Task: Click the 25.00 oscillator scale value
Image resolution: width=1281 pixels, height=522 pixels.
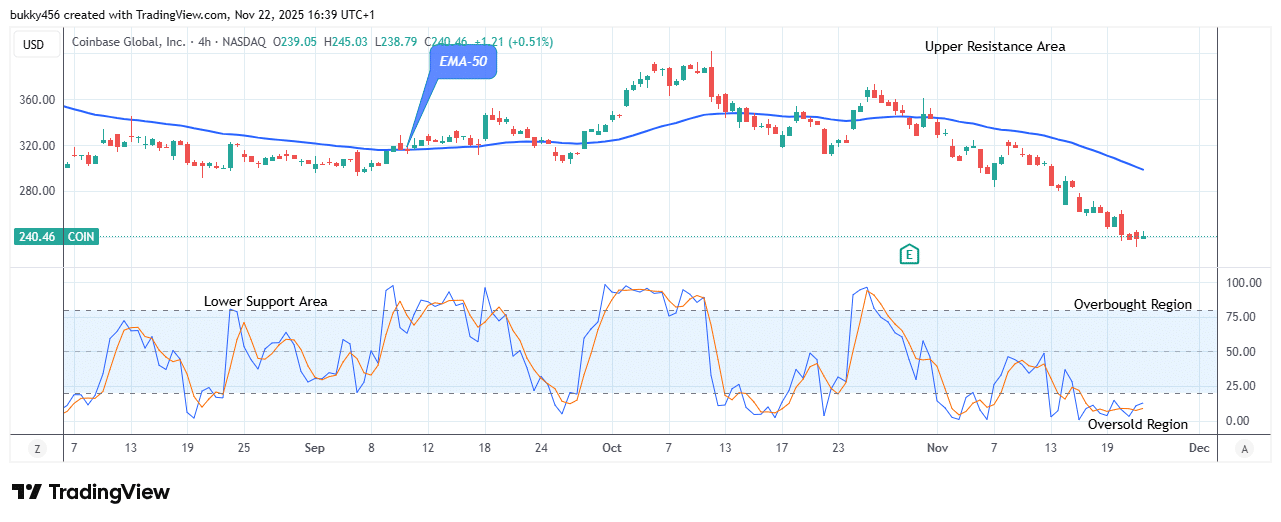Action: point(1243,386)
